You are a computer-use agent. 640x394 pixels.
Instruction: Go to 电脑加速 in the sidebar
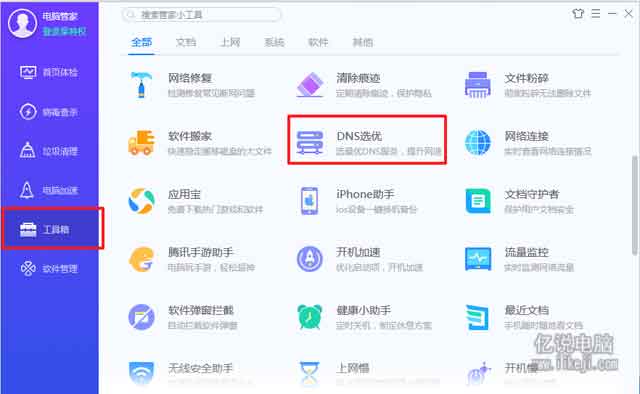point(49,190)
